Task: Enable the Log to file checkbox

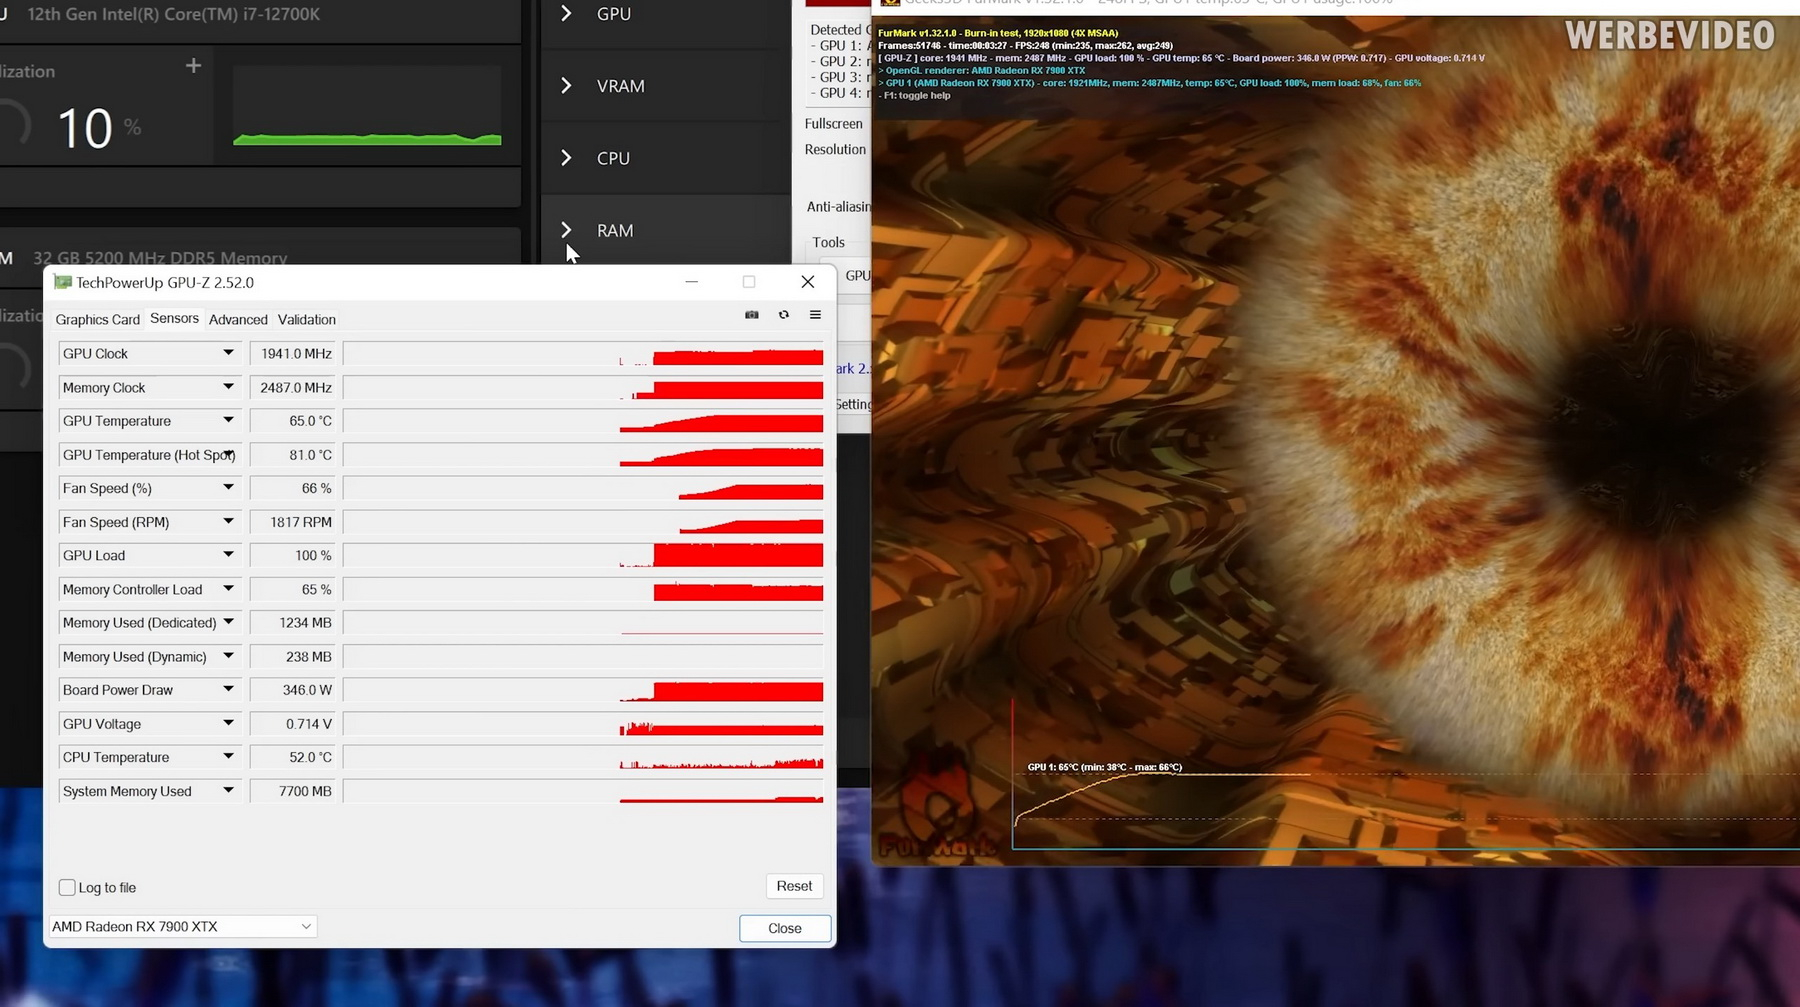Action: [67, 887]
